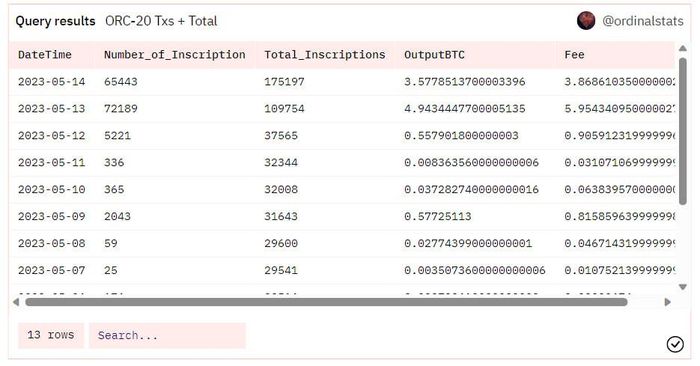This screenshot has width=700, height=366.
Task: Click the horizontal scrollbar thumb
Action: [x=326, y=302]
